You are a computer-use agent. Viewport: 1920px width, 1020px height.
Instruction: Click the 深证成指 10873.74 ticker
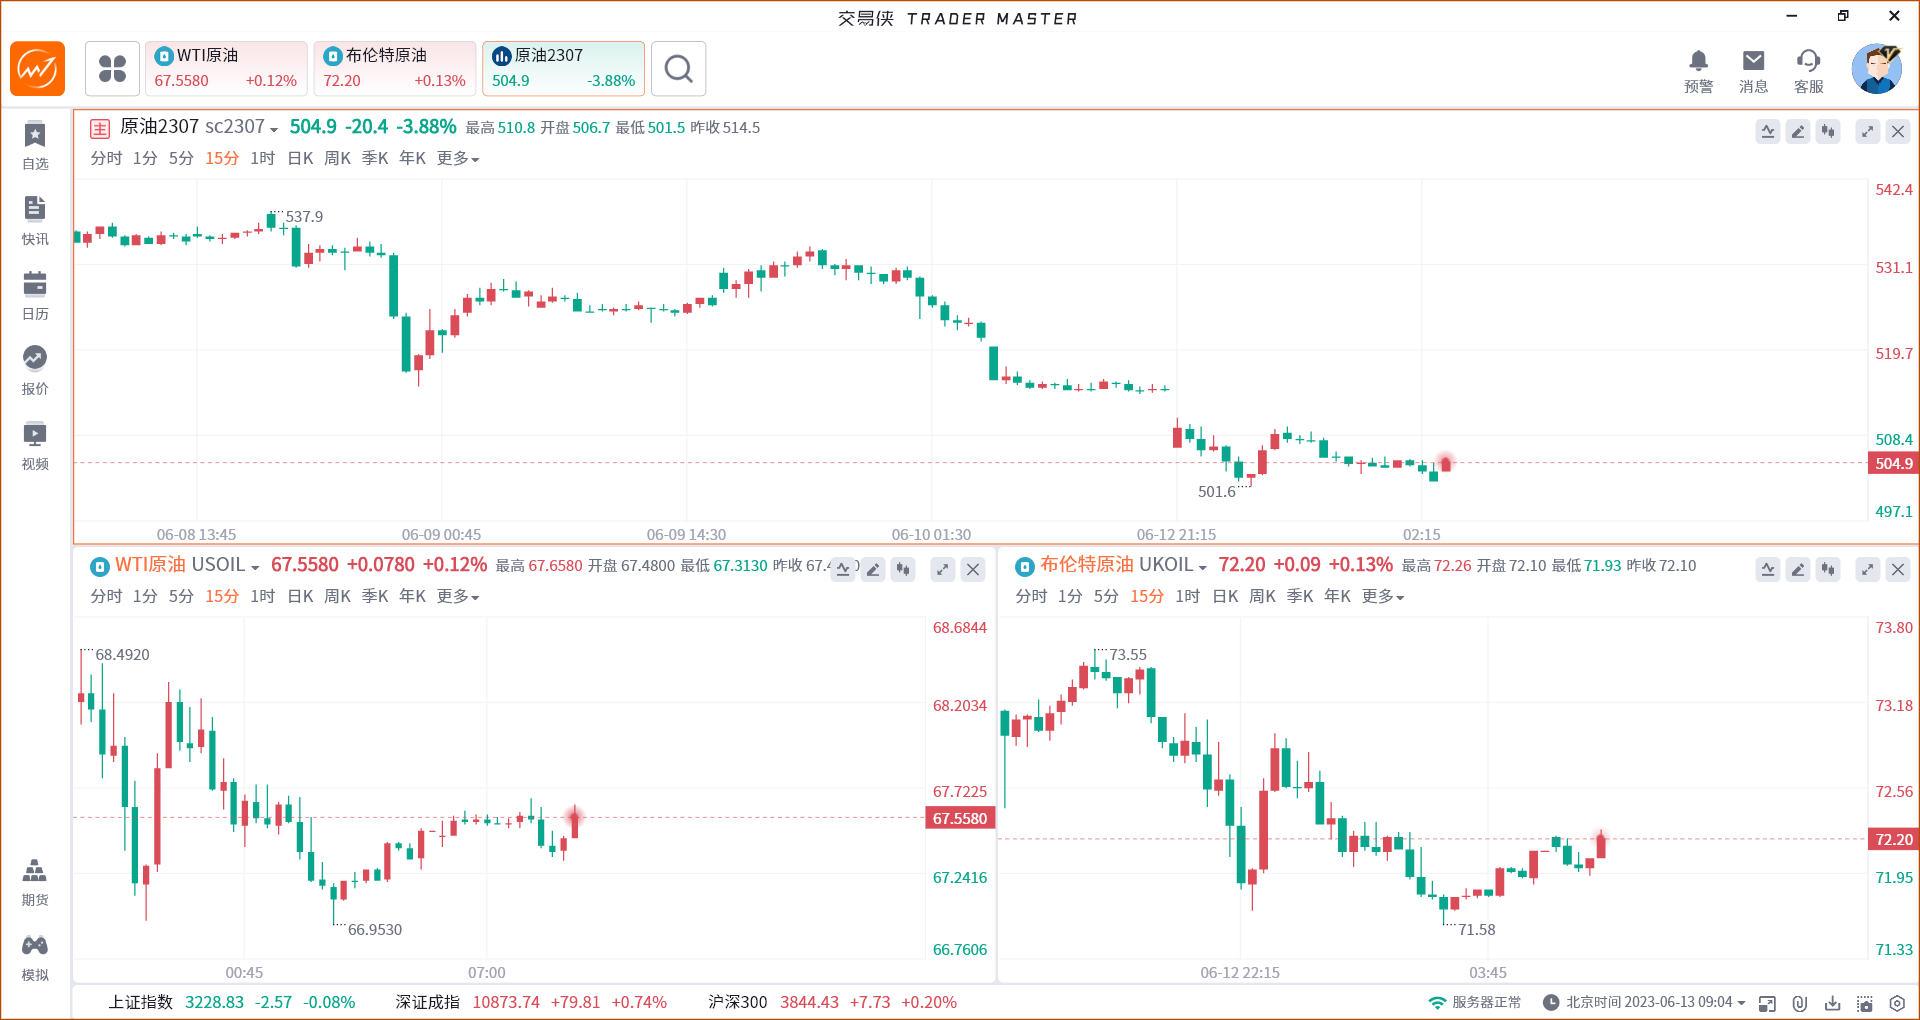tap(531, 1002)
